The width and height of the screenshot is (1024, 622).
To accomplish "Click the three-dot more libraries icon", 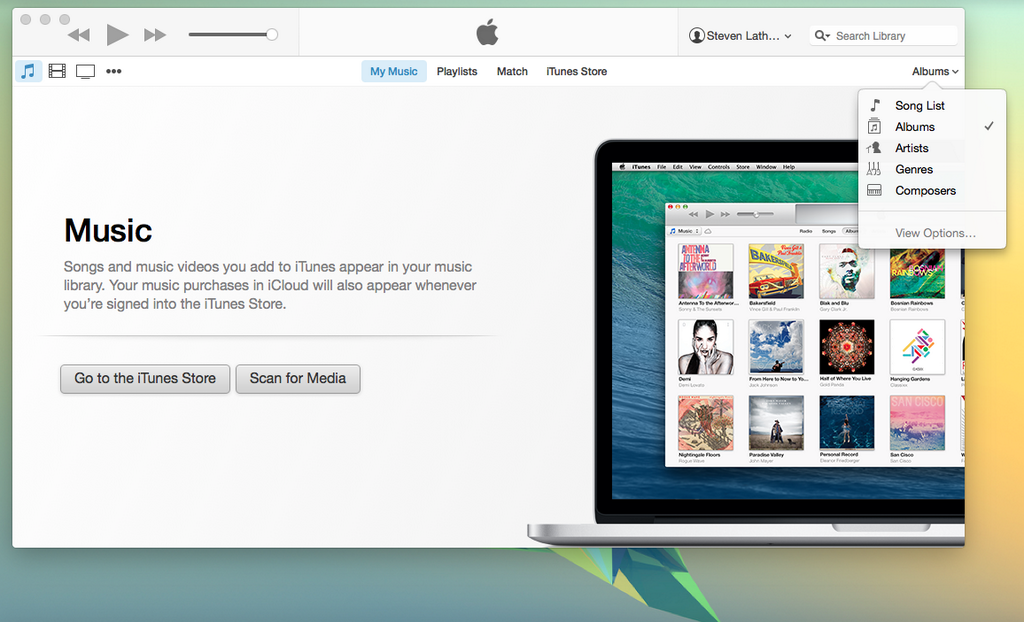I will click(114, 71).
